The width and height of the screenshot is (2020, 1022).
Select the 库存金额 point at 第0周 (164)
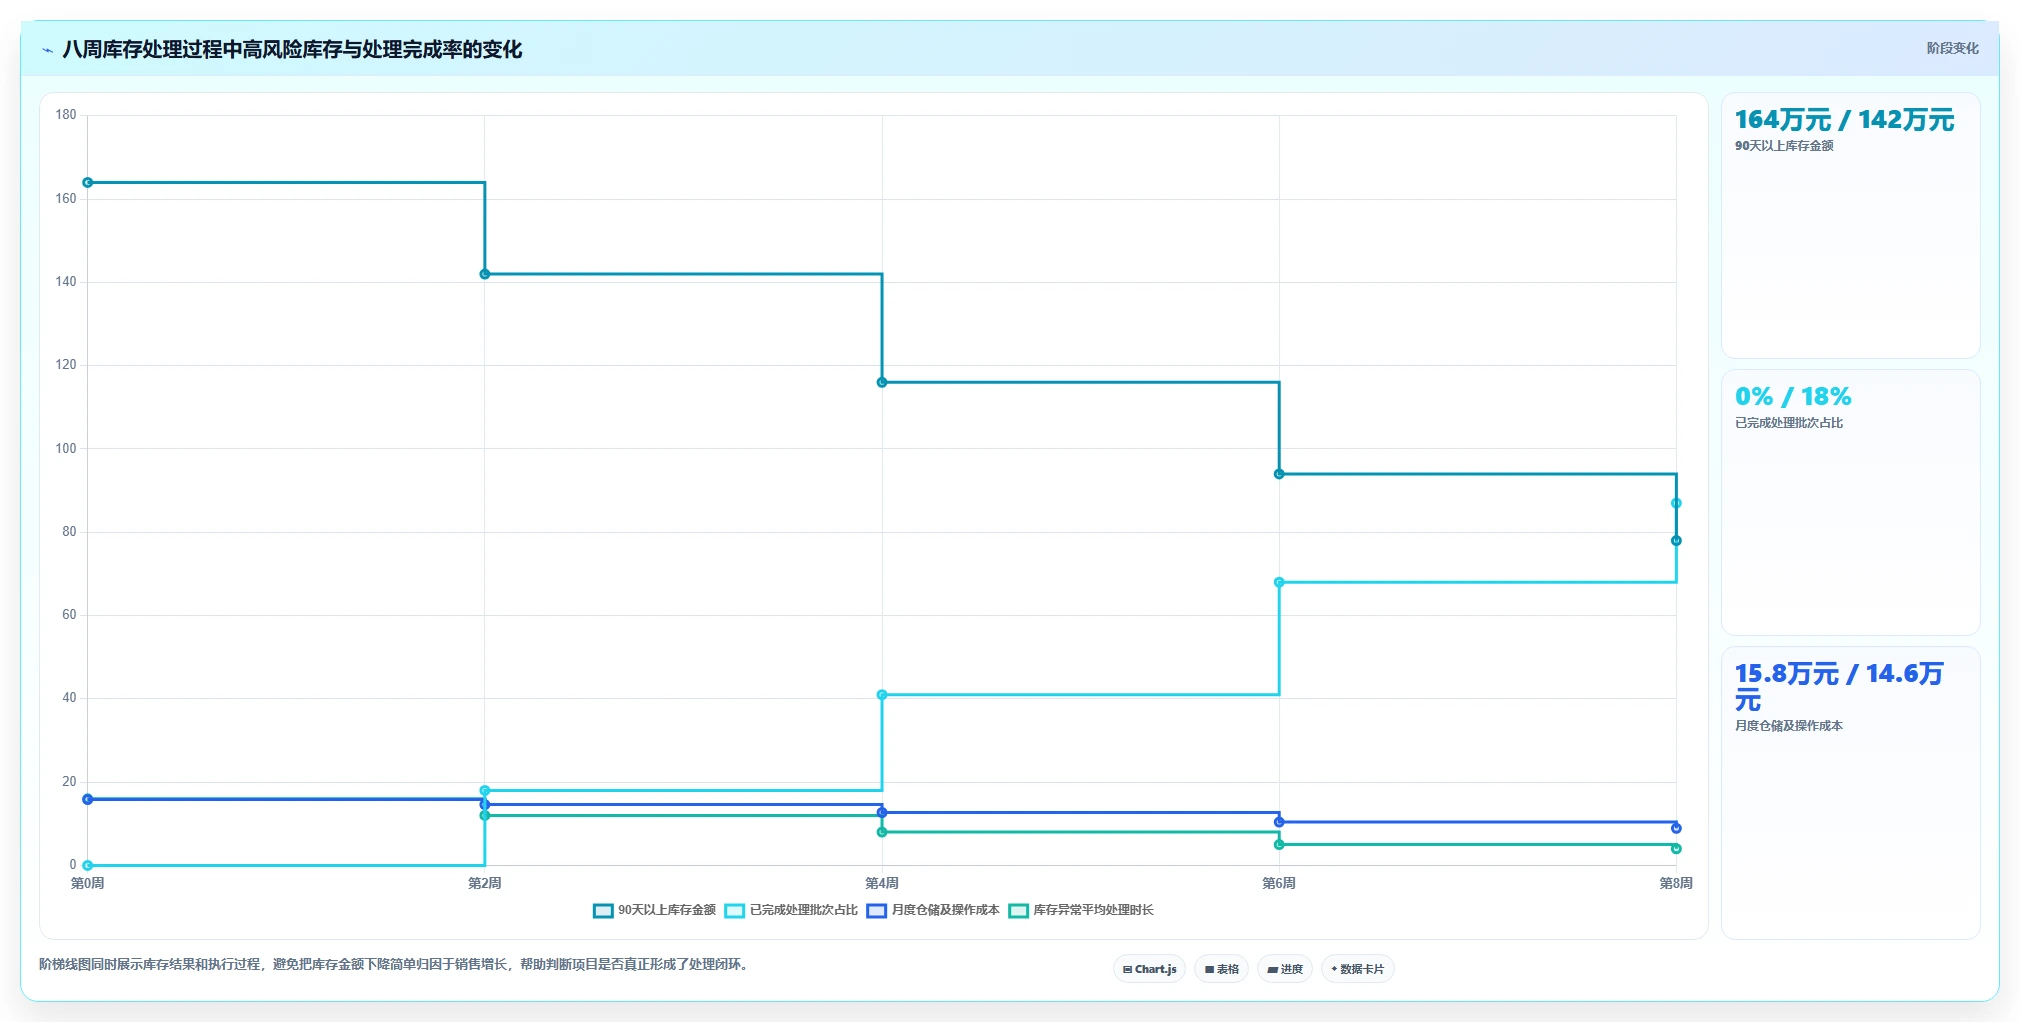point(88,182)
